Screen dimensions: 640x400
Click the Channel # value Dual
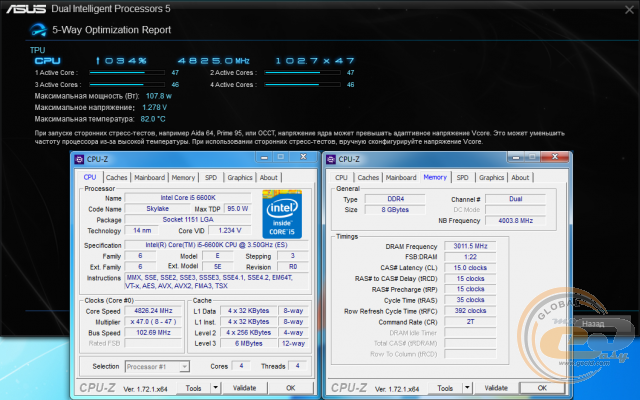tap(516, 199)
